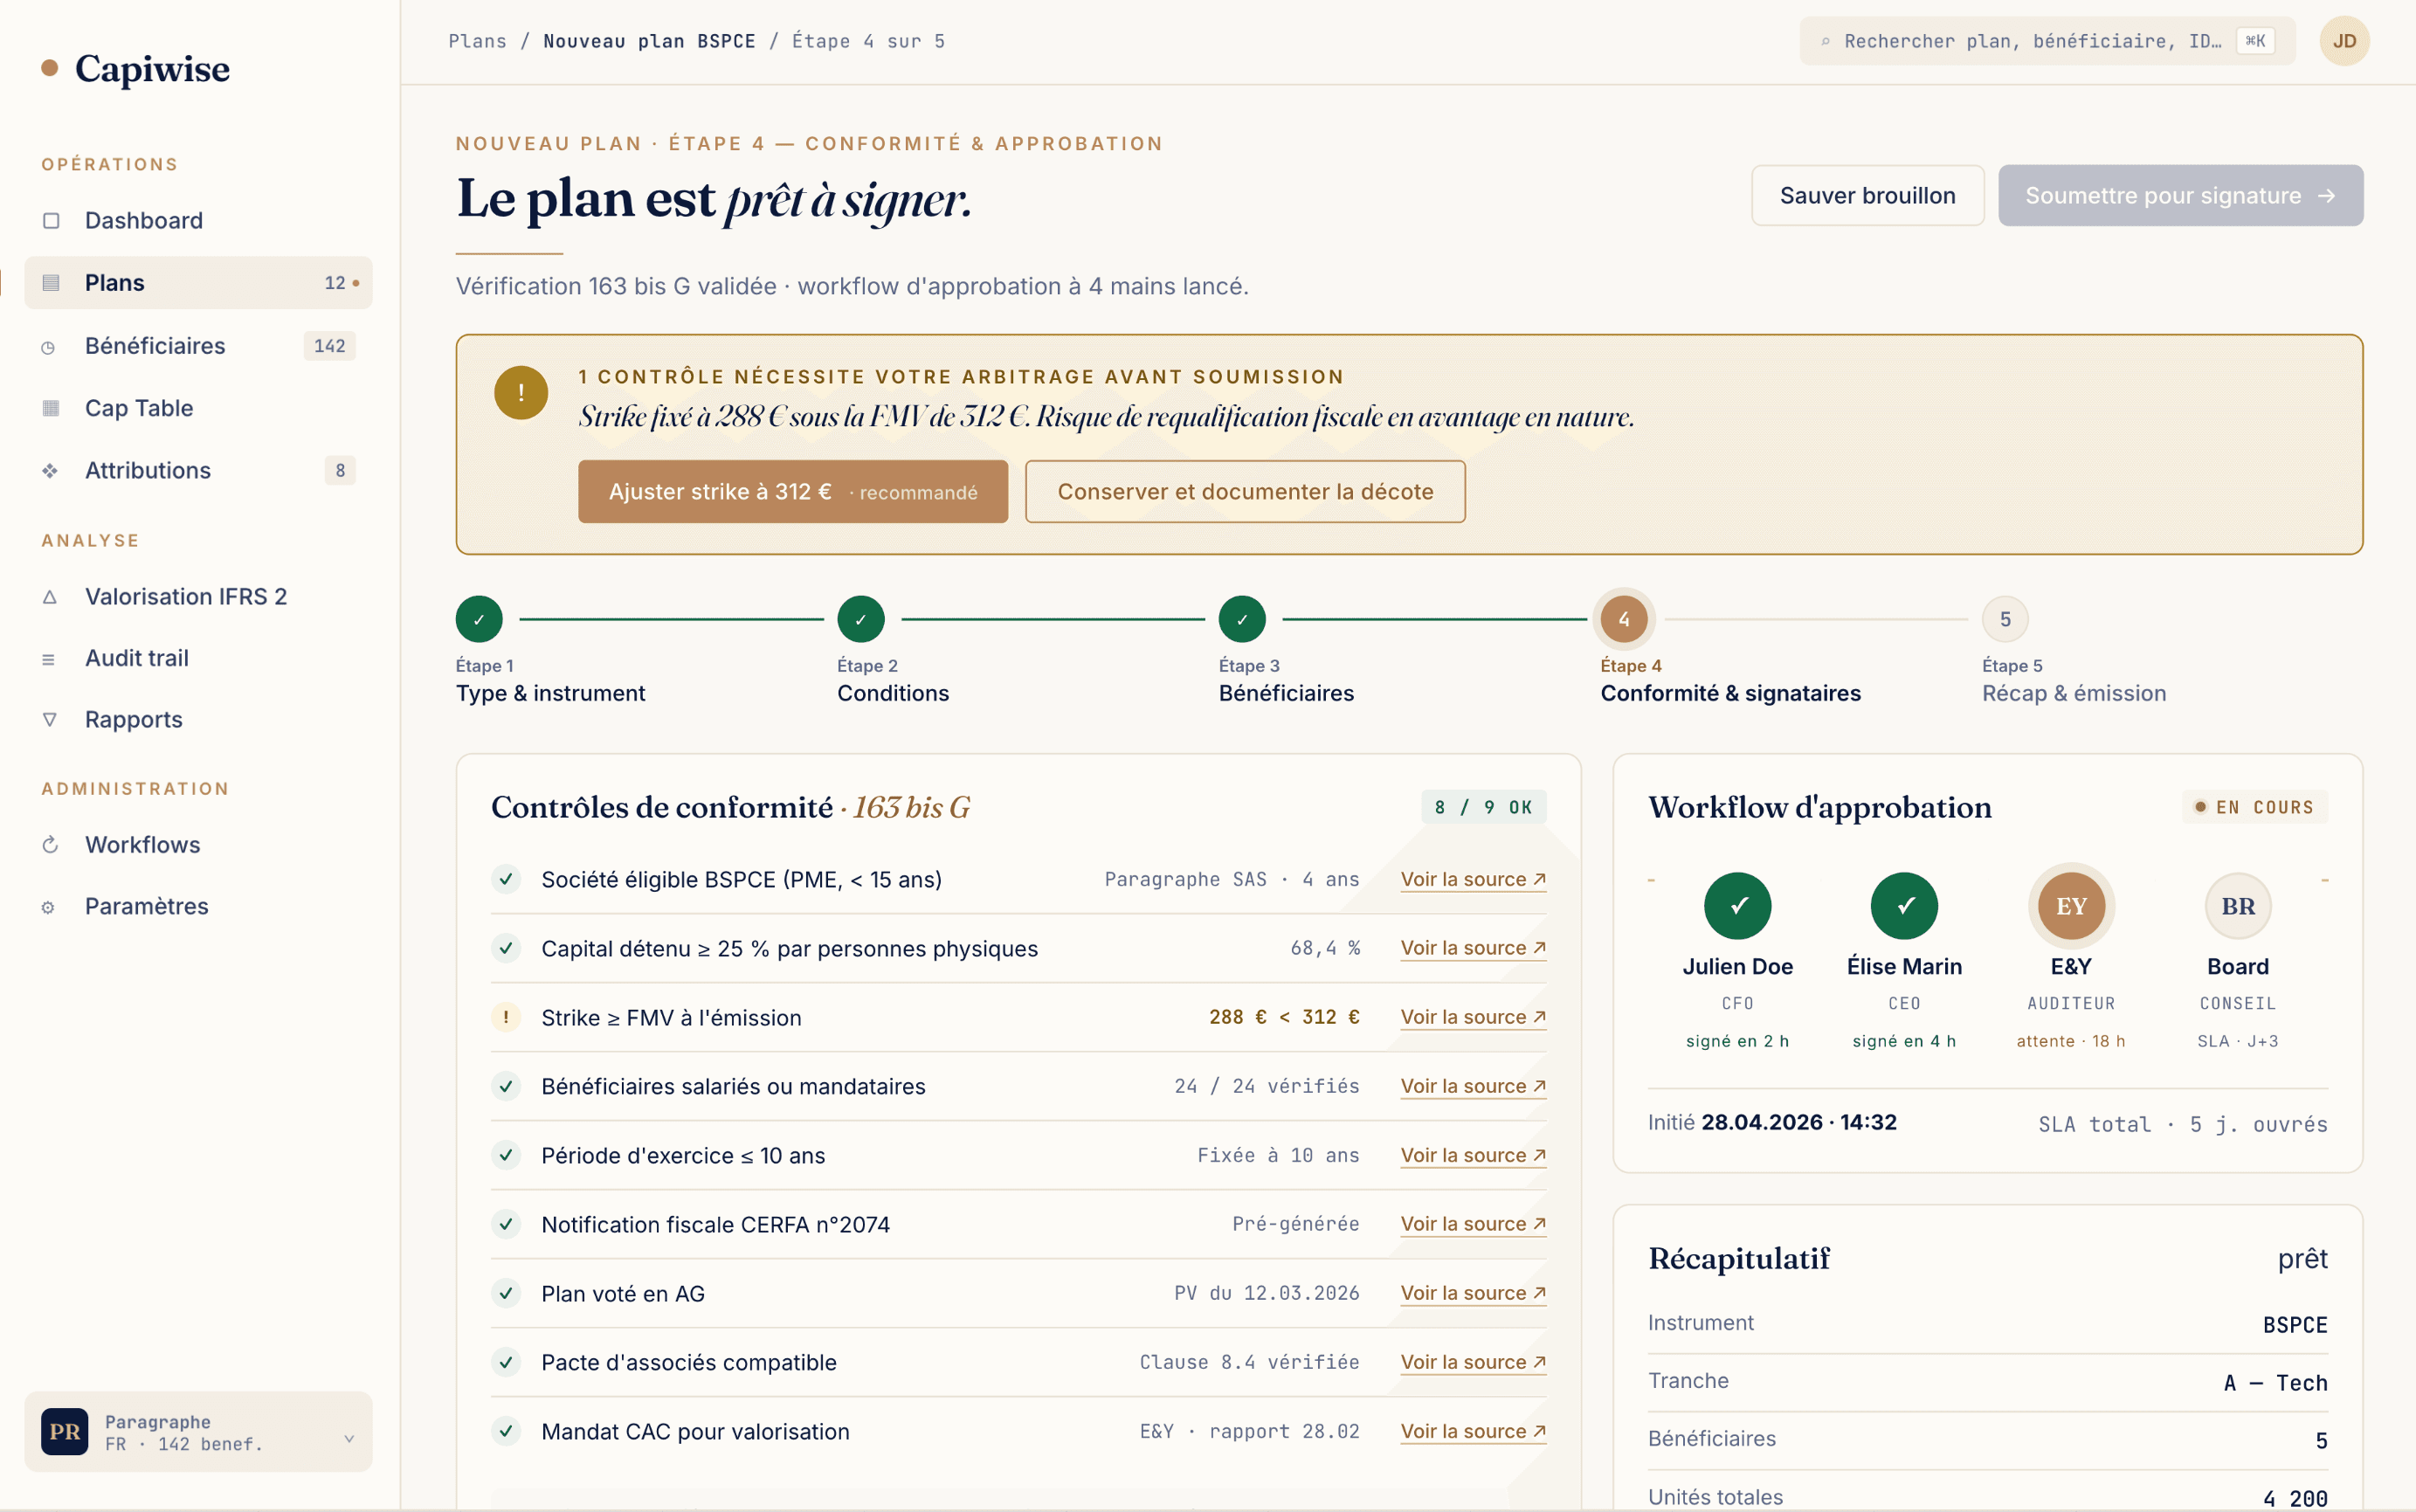
Task: Open Voir la source for Pacte d'associés
Action: tap(1473, 1362)
